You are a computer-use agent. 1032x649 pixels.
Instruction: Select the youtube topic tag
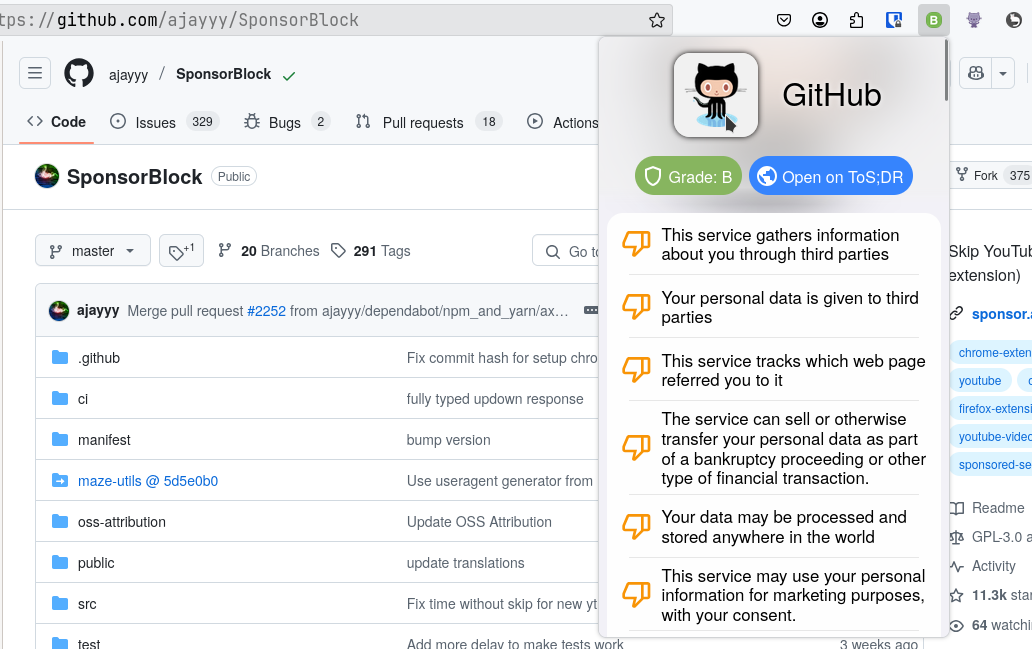[979, 380]
